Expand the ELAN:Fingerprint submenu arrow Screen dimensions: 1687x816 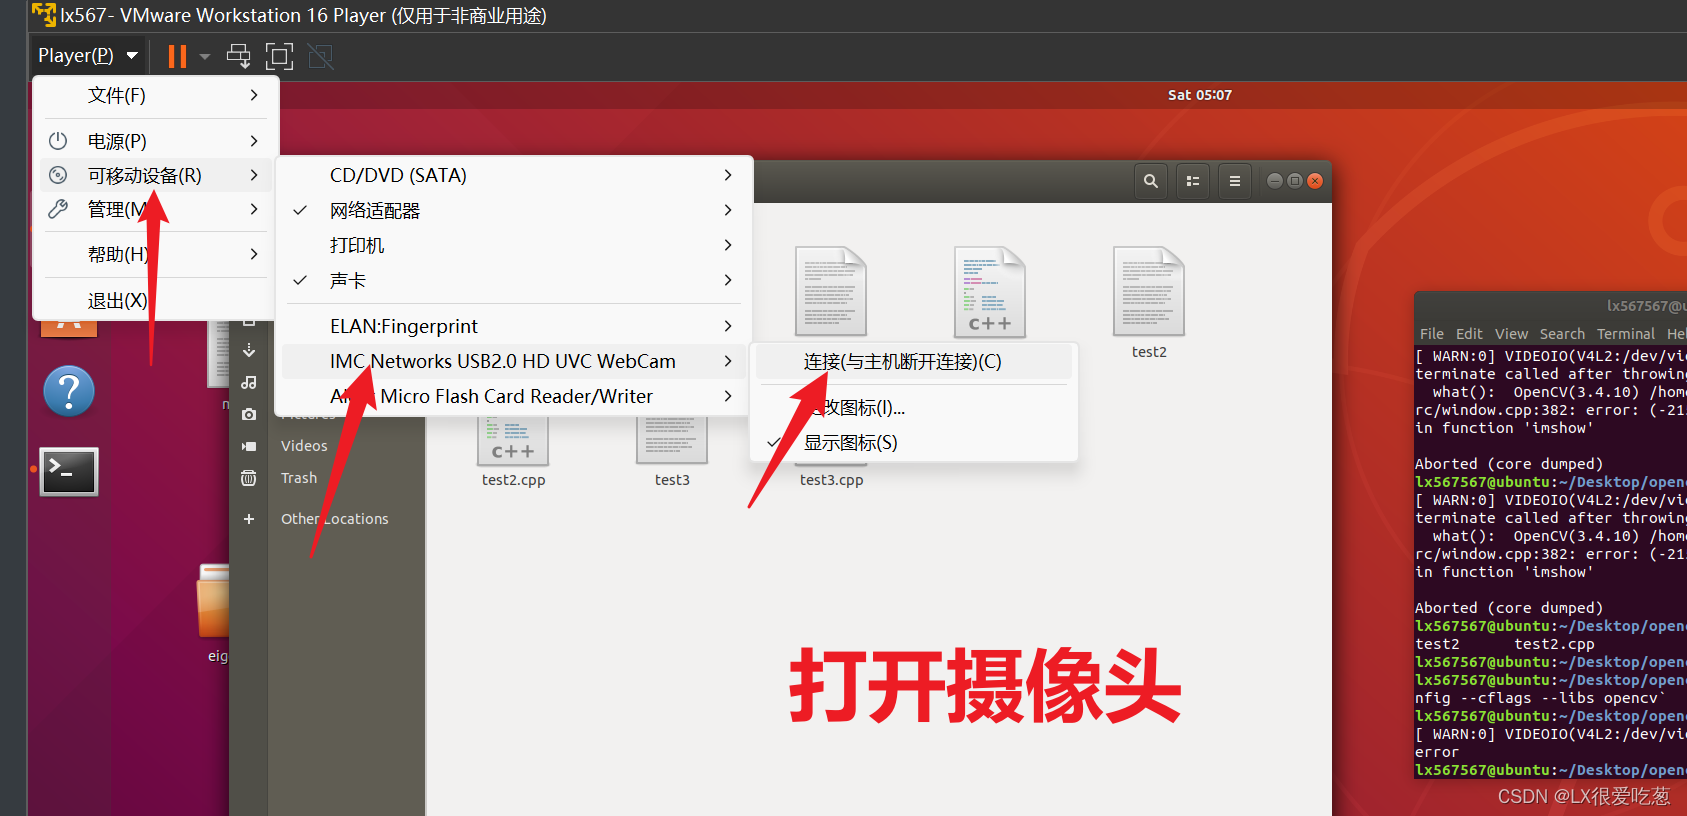tap(727, 326)
